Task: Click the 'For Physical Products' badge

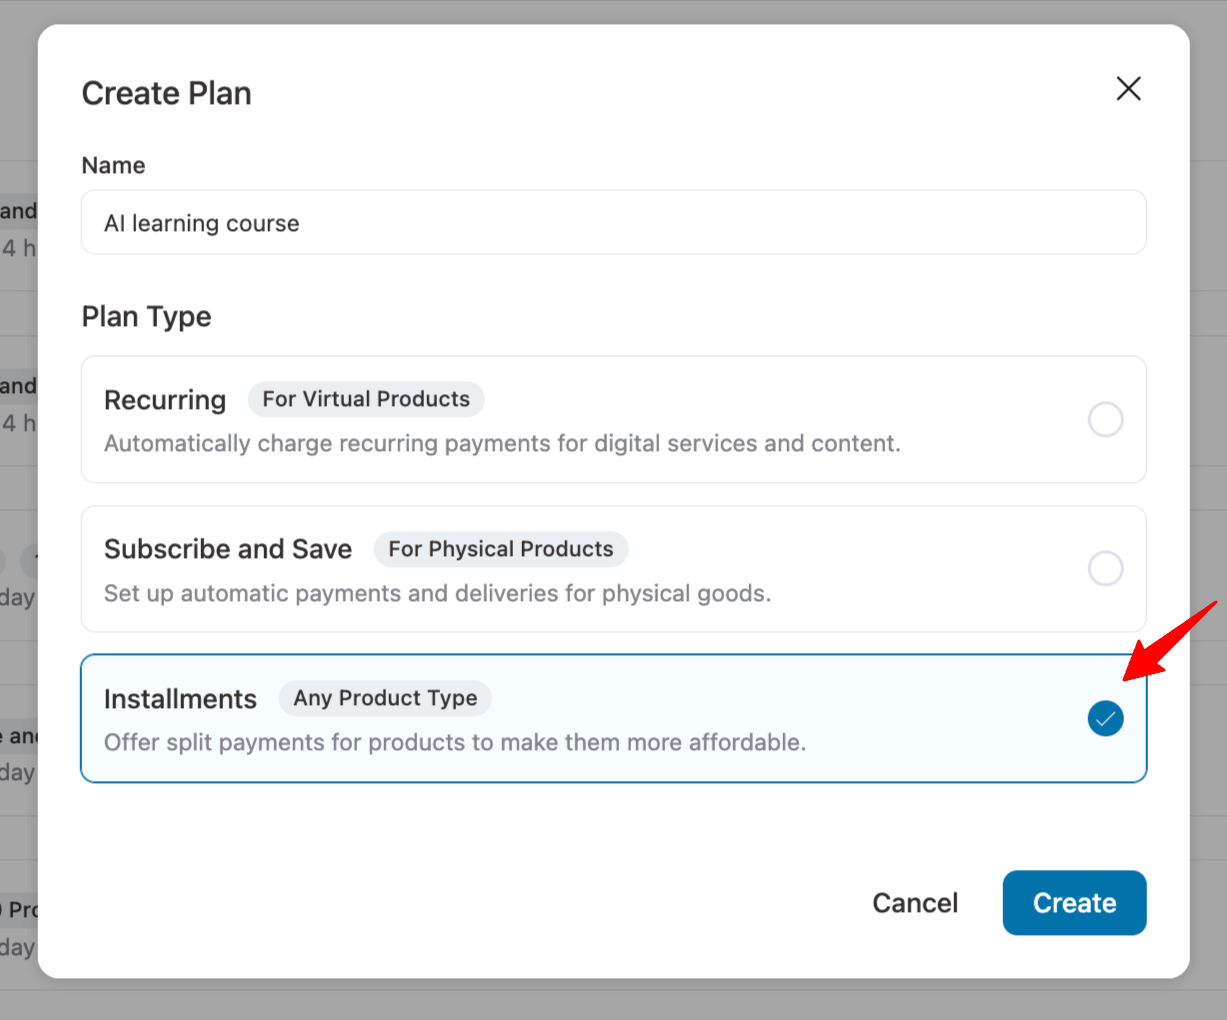Action: tap(500, 549)
